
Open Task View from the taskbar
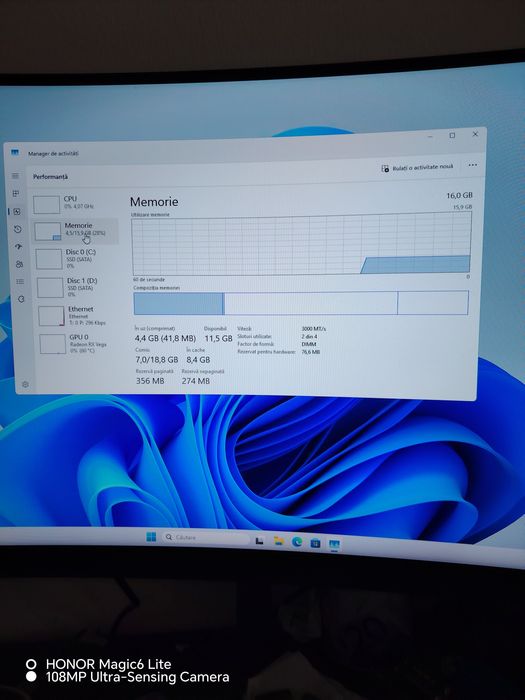[259, 541]
